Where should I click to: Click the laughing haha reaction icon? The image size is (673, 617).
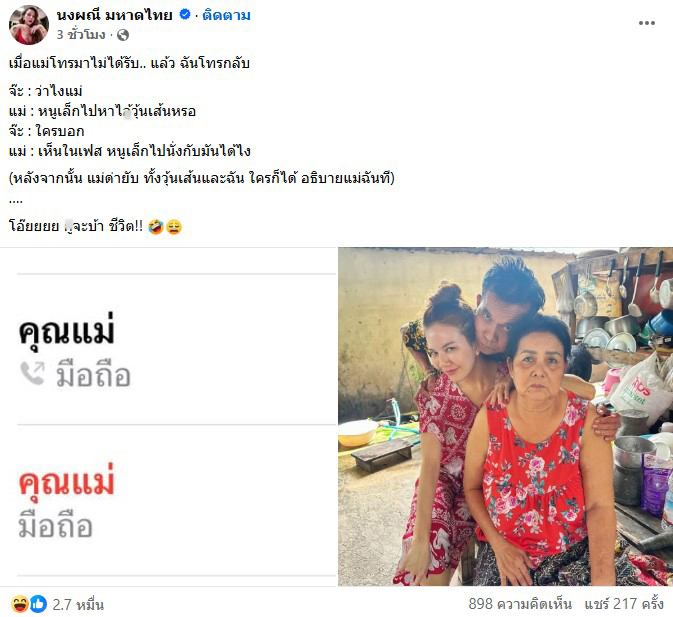pyautogui.click(x=19, y=604)
